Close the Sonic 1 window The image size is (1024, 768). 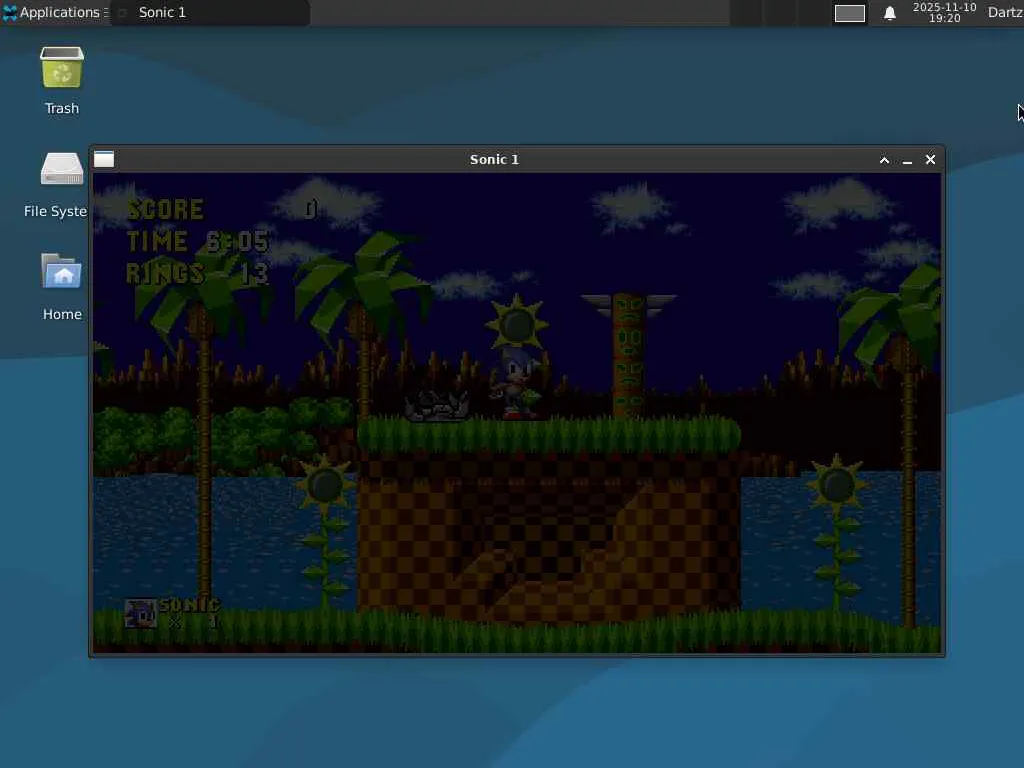[931, 159]
